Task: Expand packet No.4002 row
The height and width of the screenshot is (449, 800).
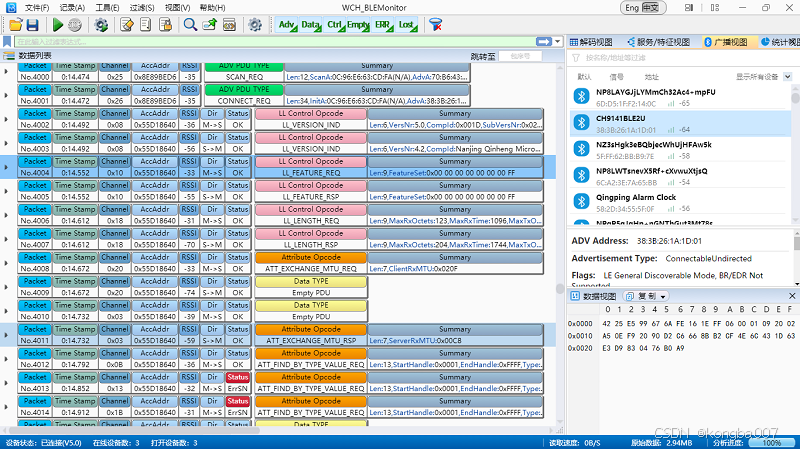Action: click(x=6, y=119)
